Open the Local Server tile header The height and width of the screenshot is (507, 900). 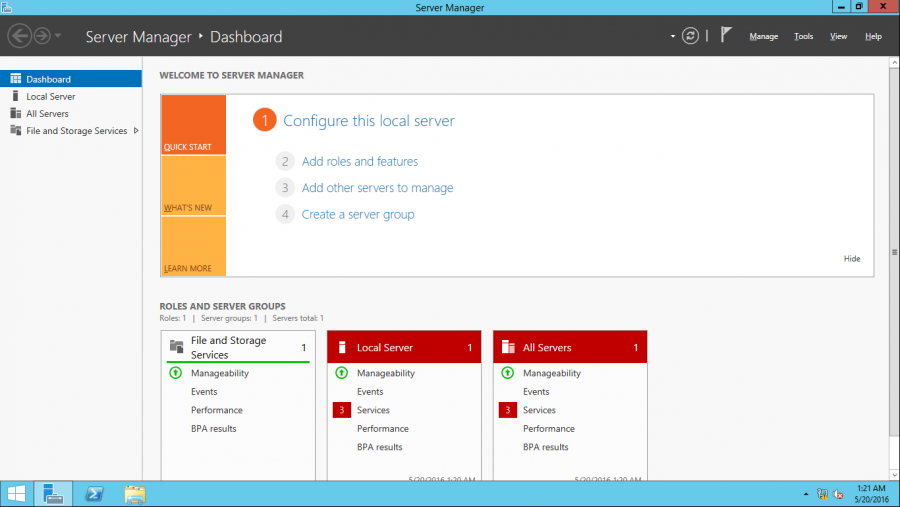pyautogui.click(x=404, y=347)
